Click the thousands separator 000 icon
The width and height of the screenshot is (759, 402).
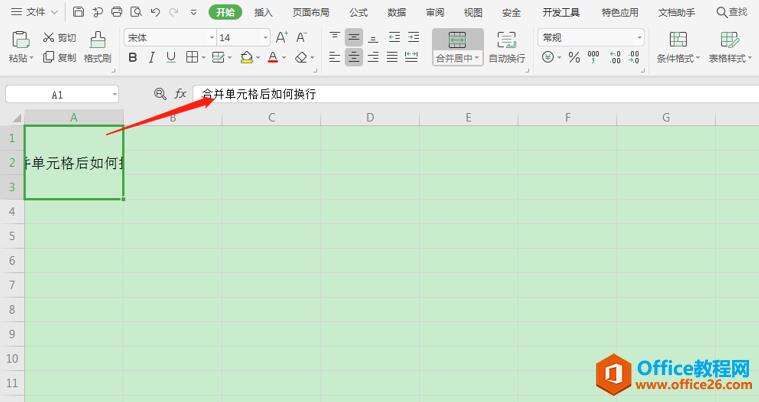(x=593, y=57)
